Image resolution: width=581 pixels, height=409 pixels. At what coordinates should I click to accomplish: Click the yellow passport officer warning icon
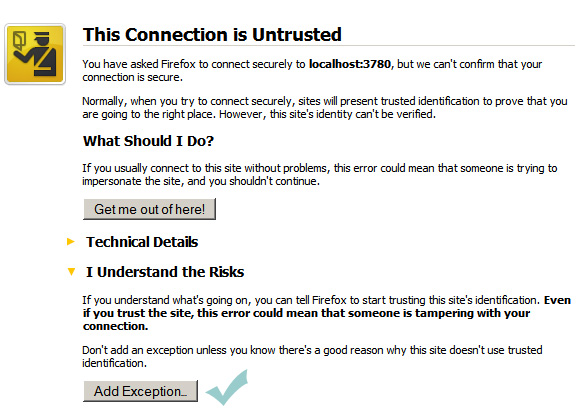pyautogui.click(x=35, y=54)
